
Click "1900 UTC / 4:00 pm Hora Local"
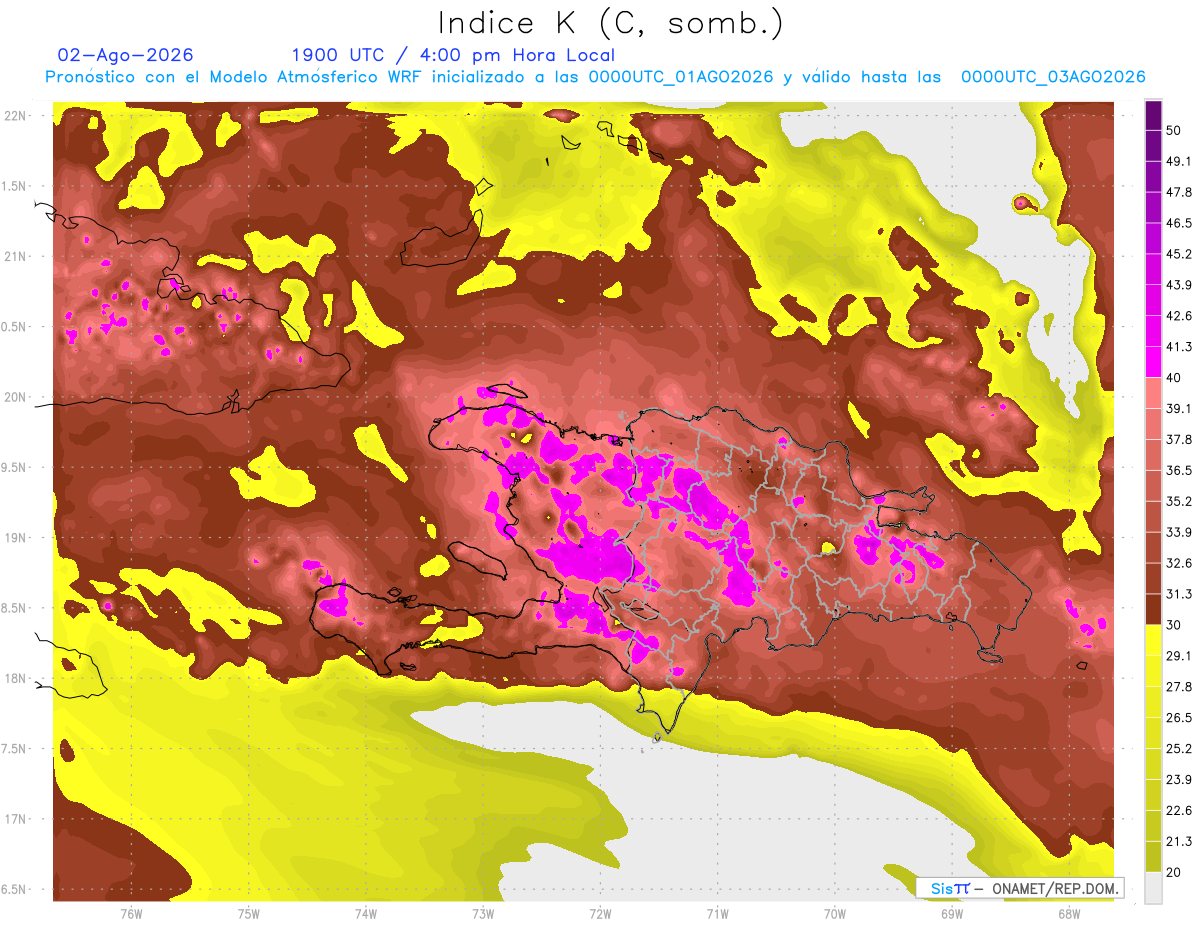click(453, 56)
